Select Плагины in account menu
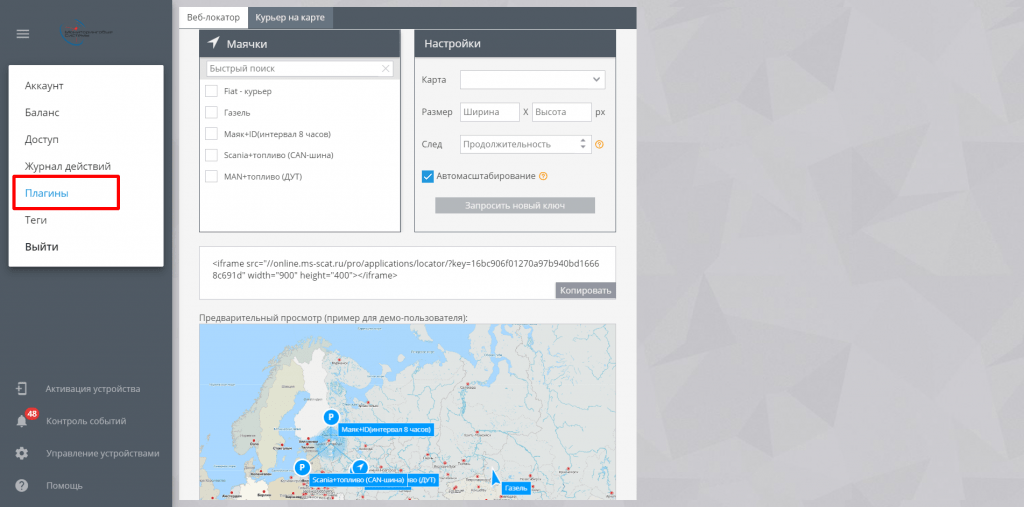The image size is (1024, 507). (47, 193)
